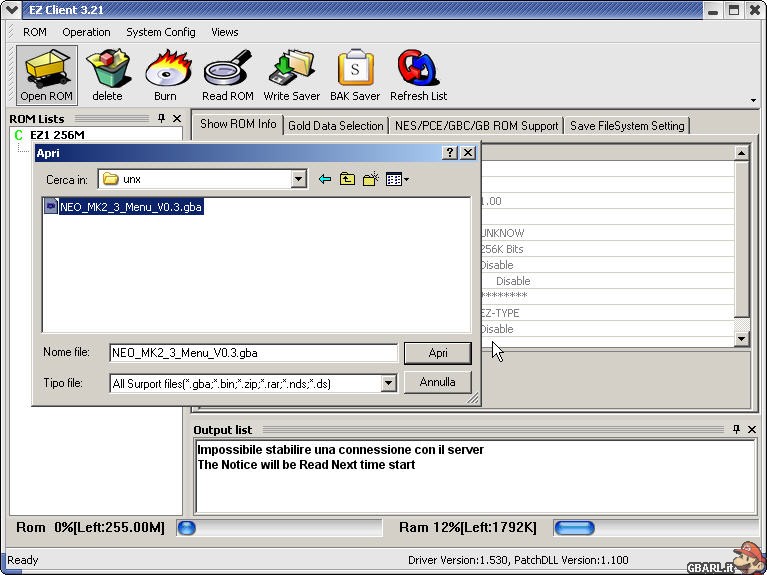The image size is (767, 575).
Task: Grab the Apri dialog resize grip corner
Action: pyautogui.click(x=473, y=399)
